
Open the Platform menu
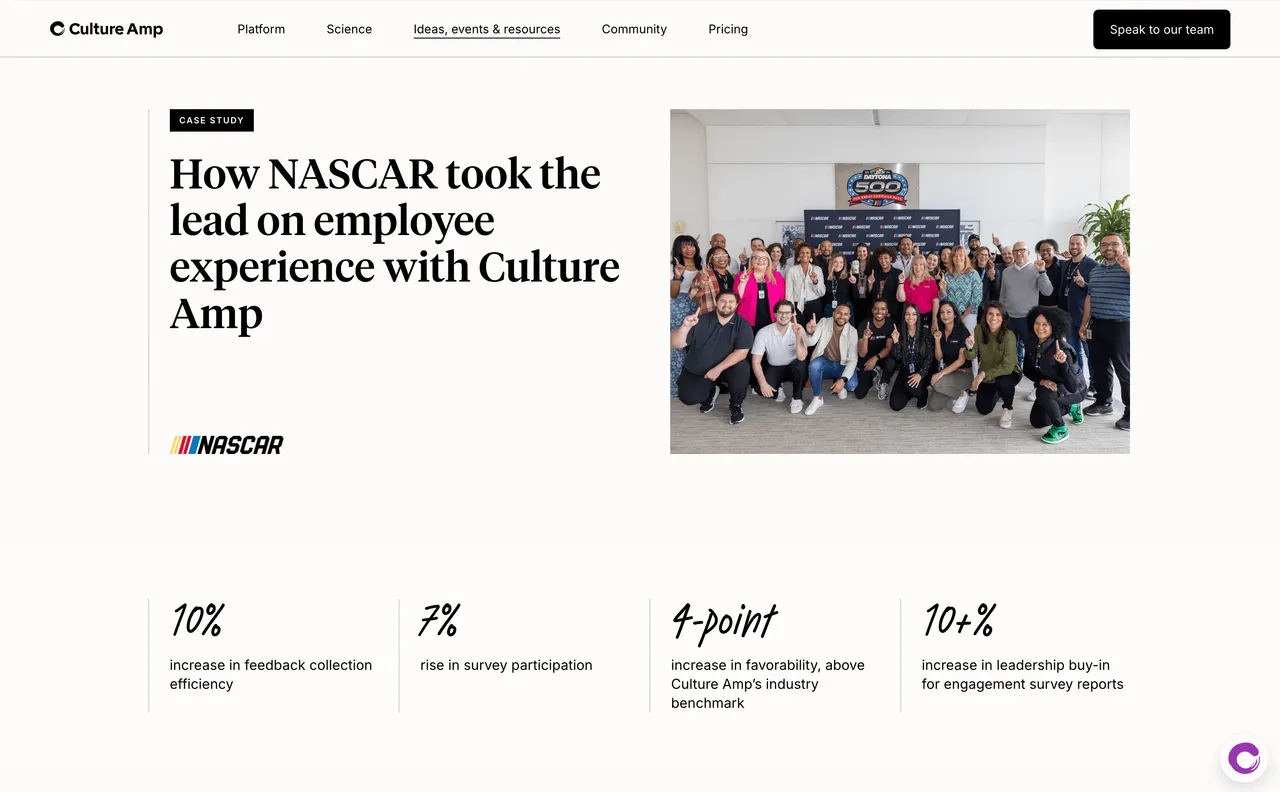pos(261,29)
